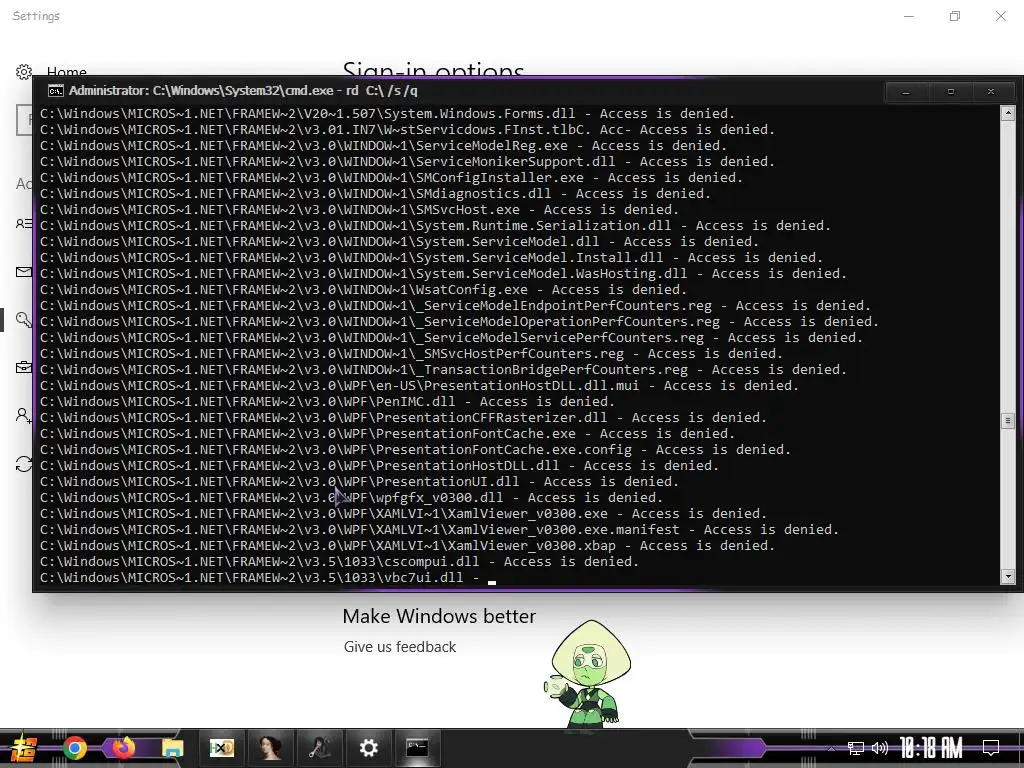This screenshot has height=768, width=1024.
Task: Click the PenIMC.dll output line
Action: (327, 402)
